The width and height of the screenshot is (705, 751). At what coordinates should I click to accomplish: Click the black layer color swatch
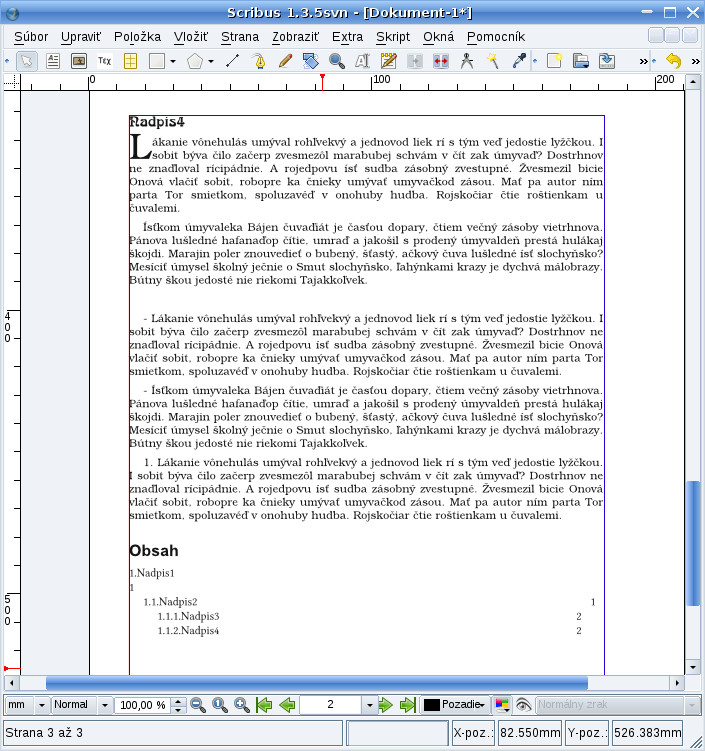point(432,705)
